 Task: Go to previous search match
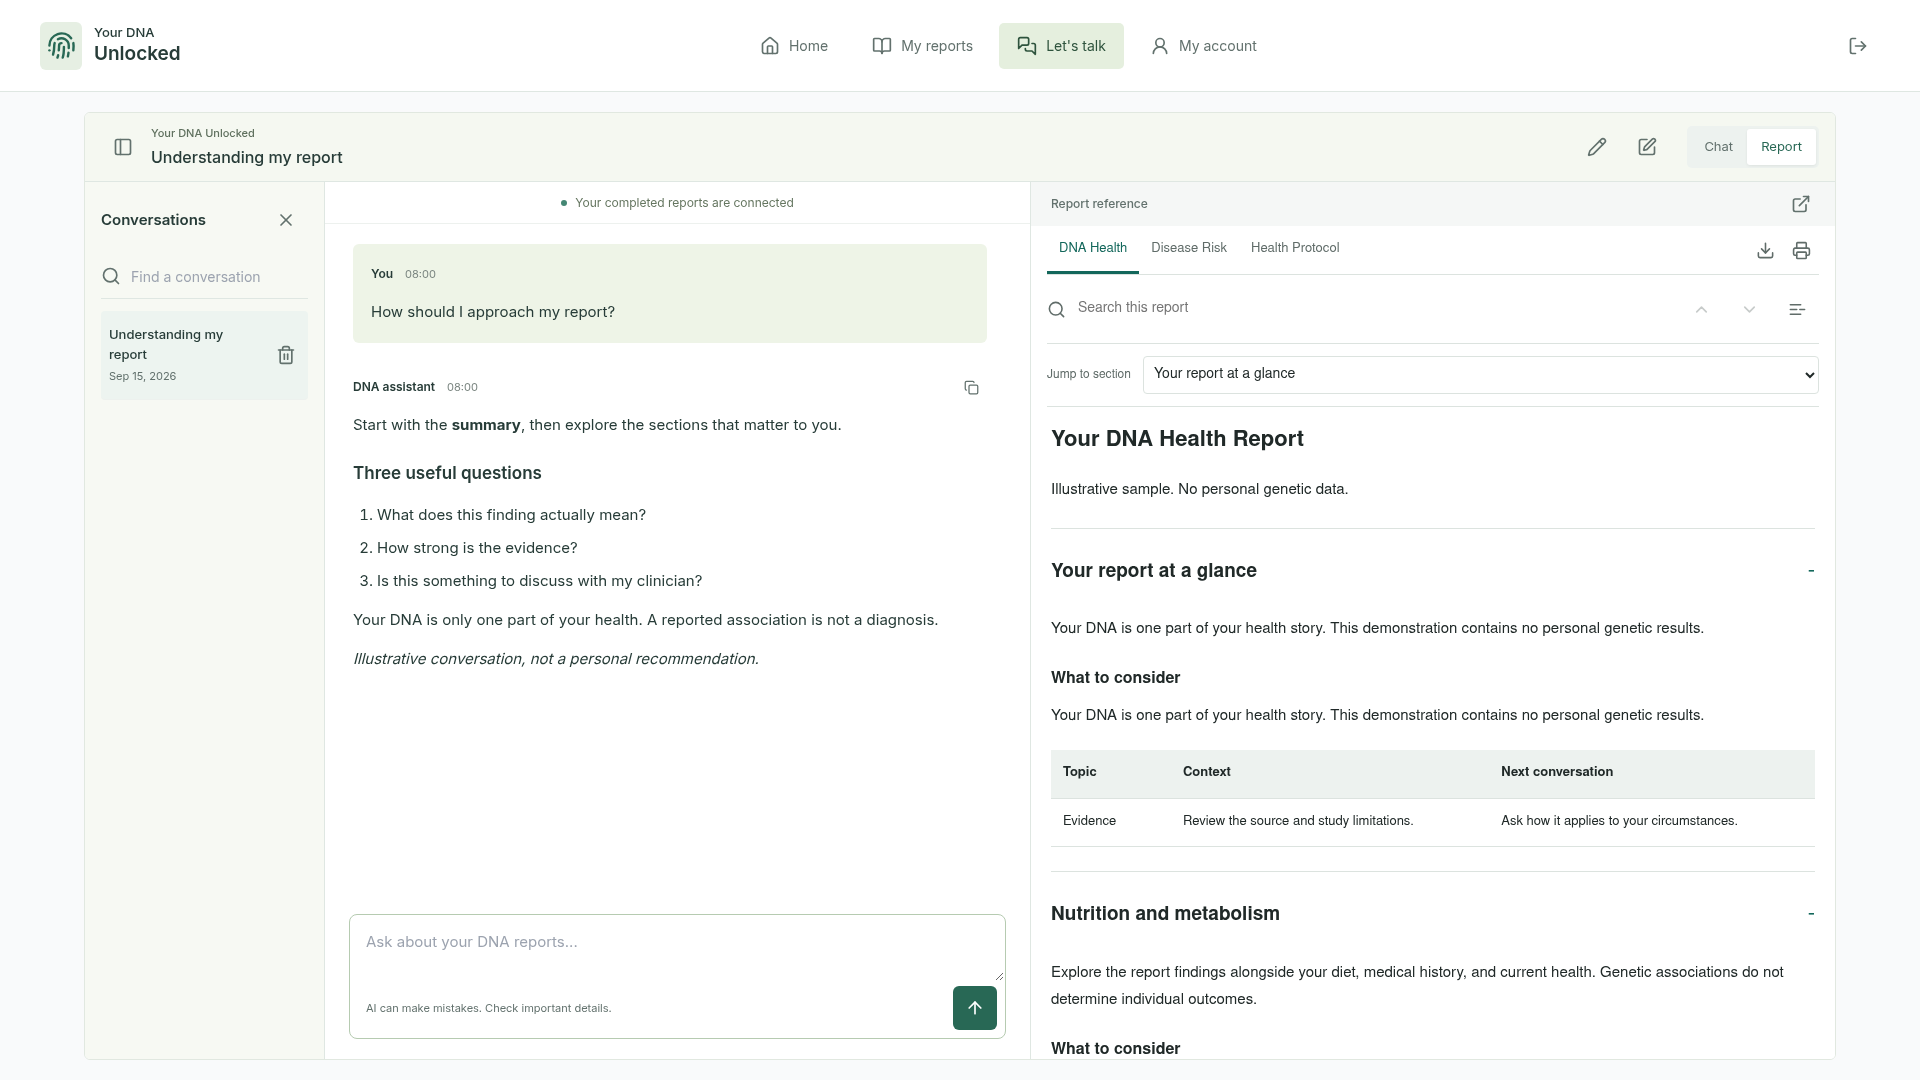click(1701, 310)
